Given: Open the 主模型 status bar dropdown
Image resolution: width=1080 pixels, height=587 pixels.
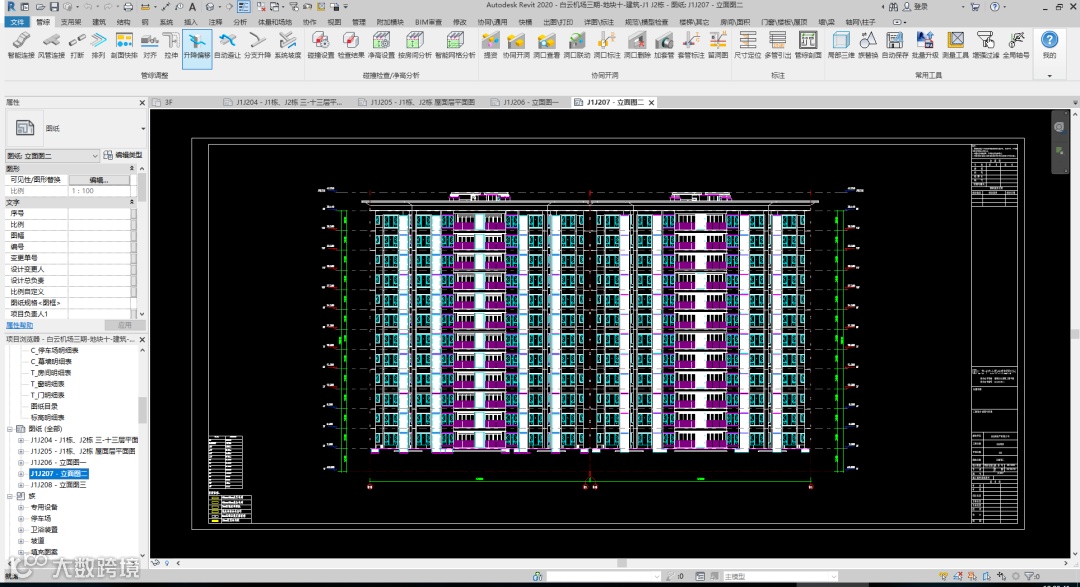Looking at the screenshot, I should (x=779, y=577).
